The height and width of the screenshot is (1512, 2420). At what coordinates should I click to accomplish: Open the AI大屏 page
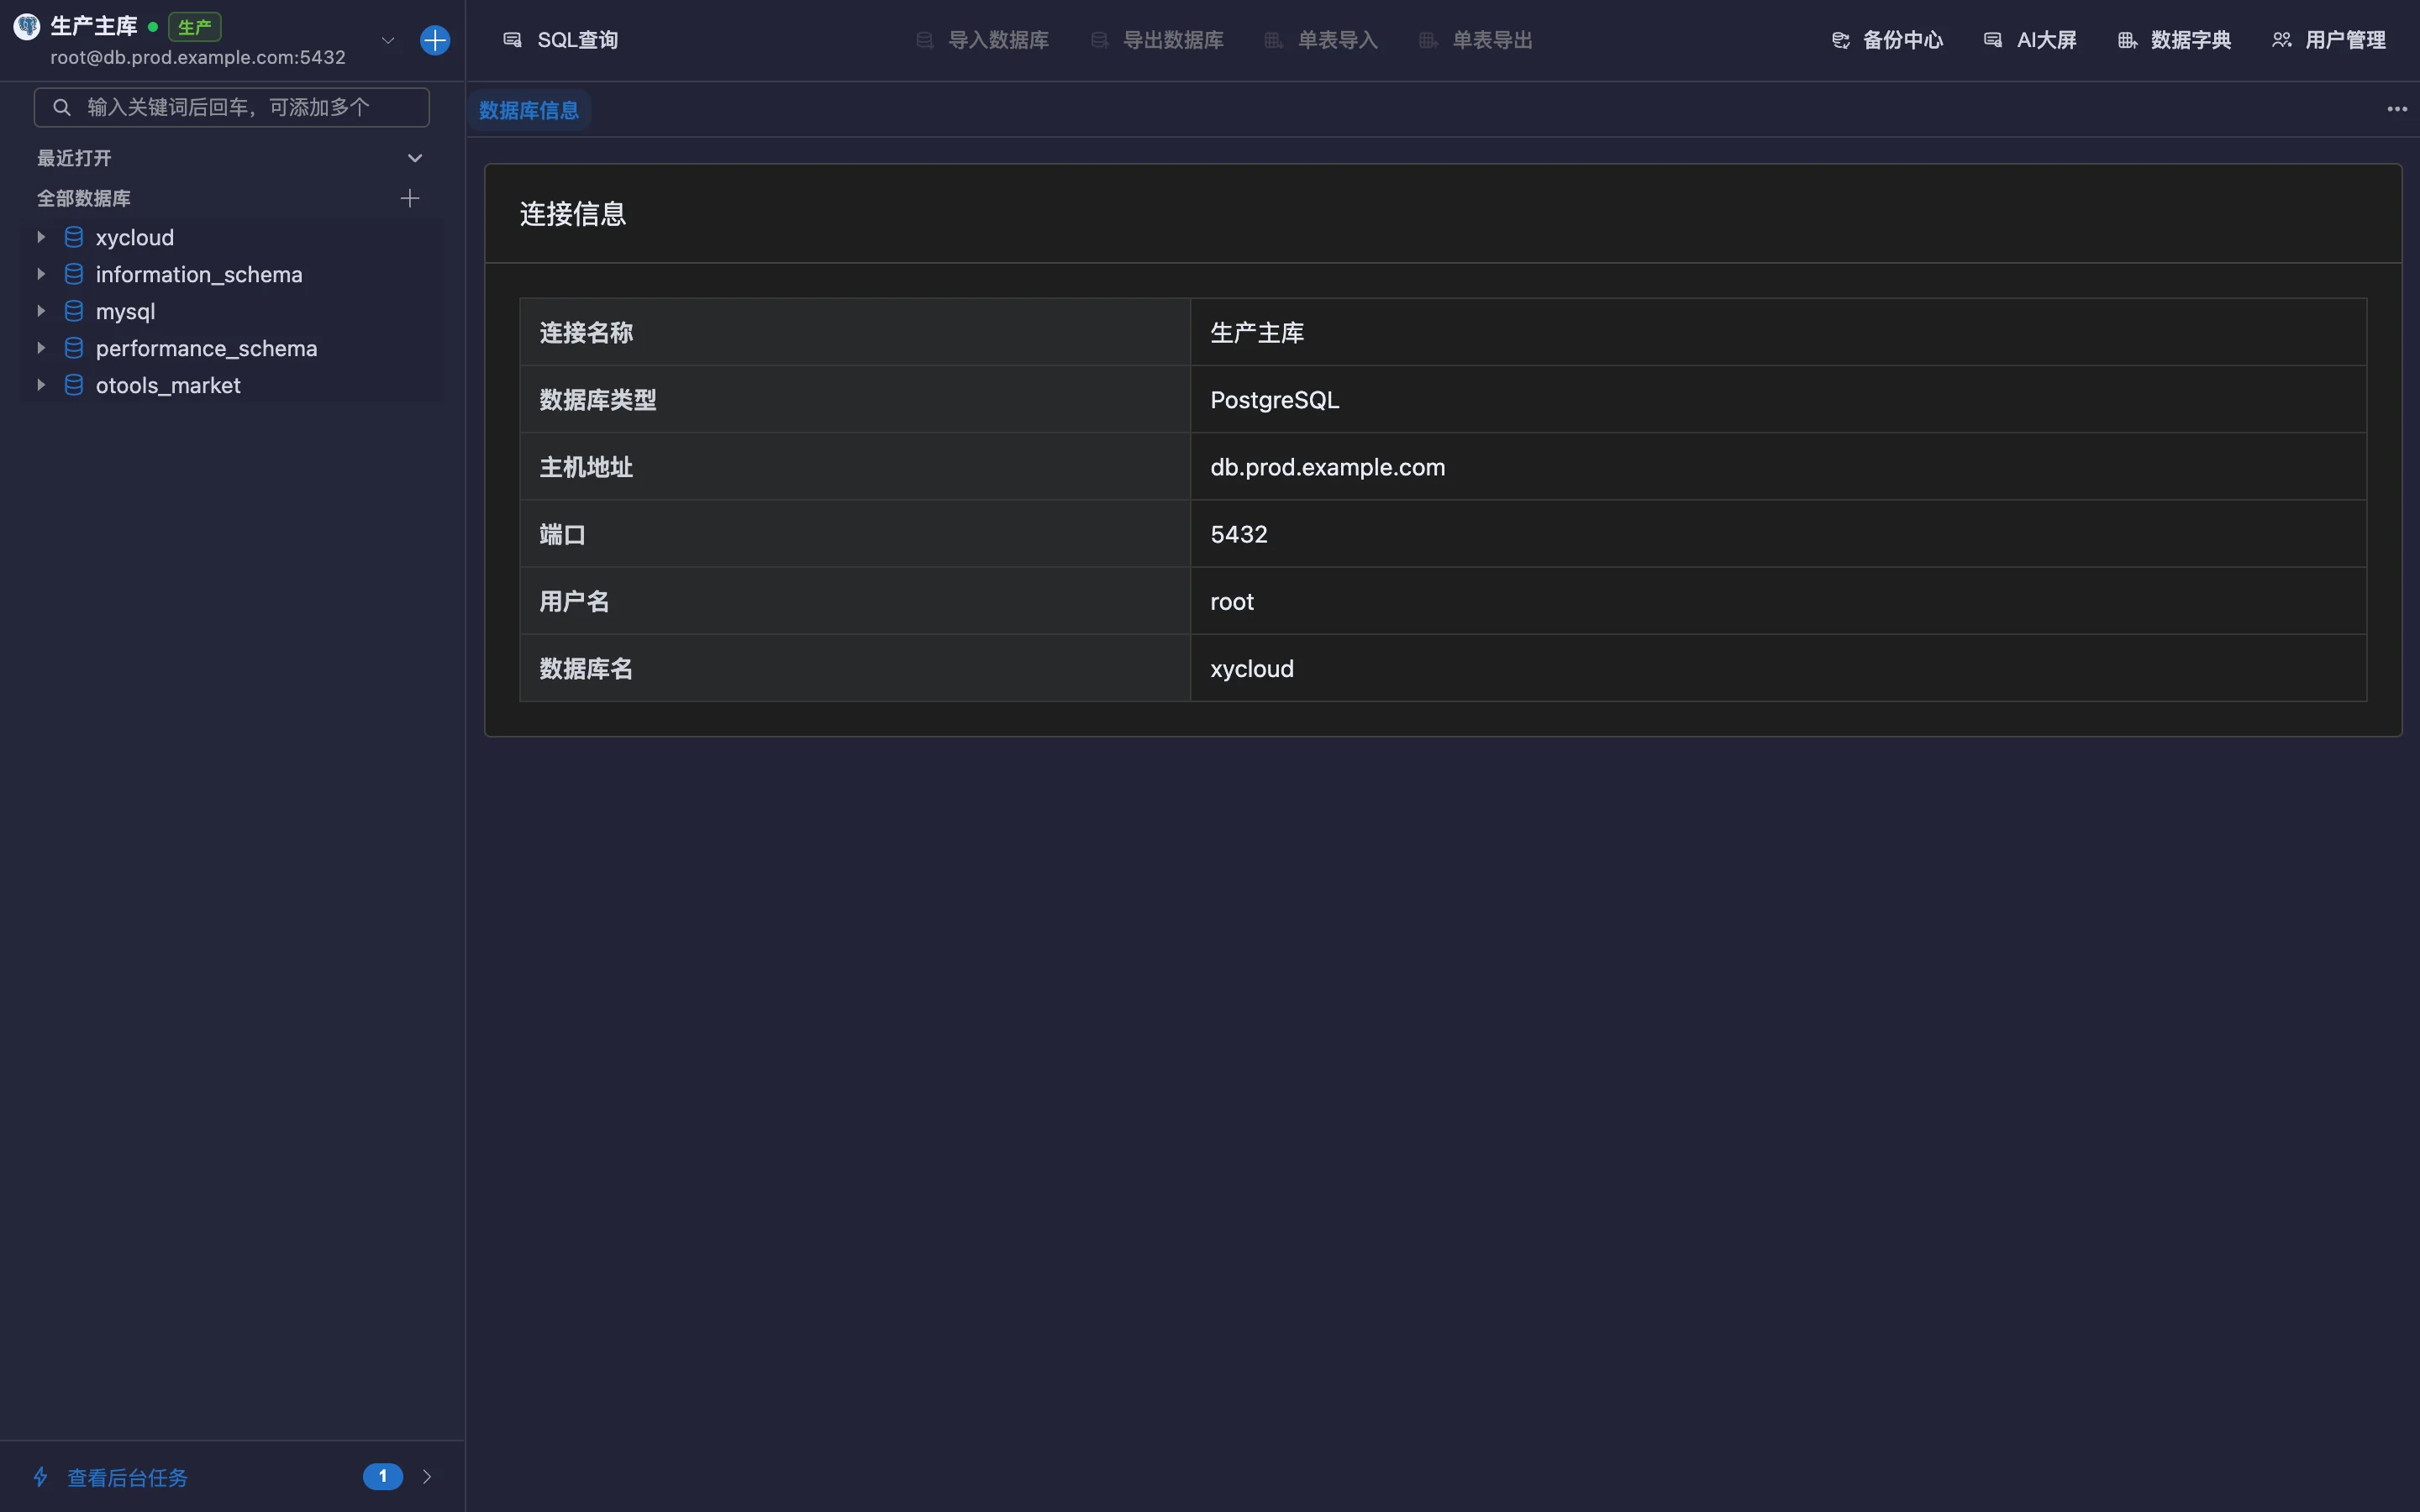(x=2030, y=40)
